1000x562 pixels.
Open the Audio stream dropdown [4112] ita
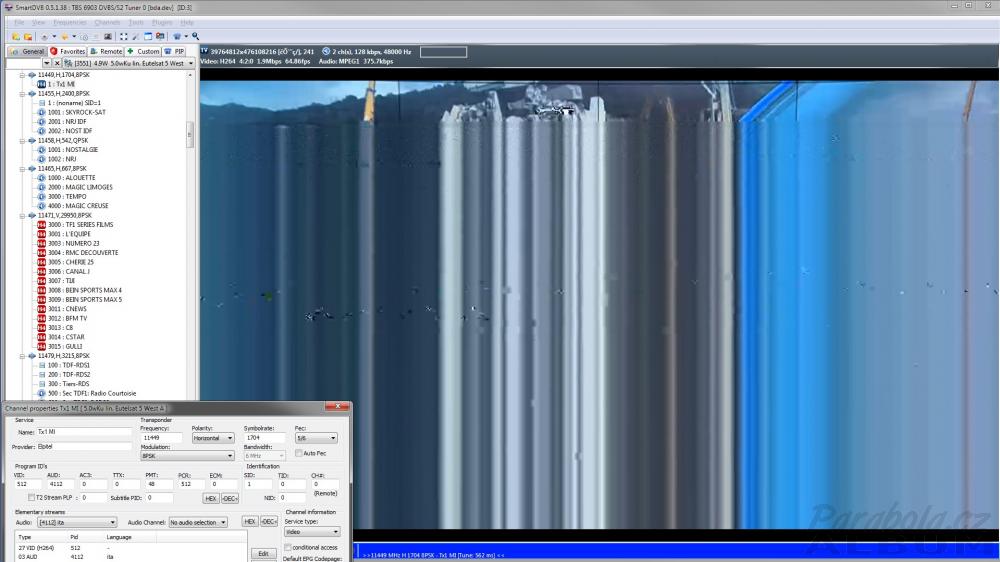click(77, 522)
